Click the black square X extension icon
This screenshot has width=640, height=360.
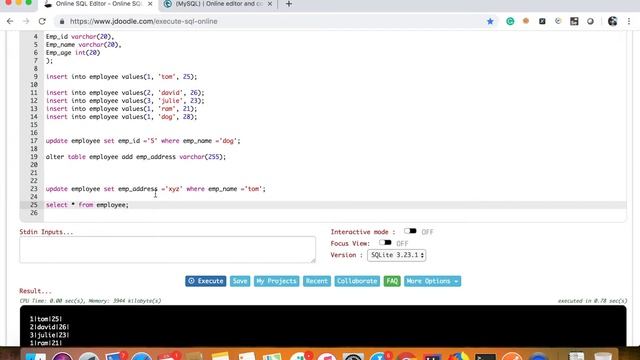coord(542,21)
